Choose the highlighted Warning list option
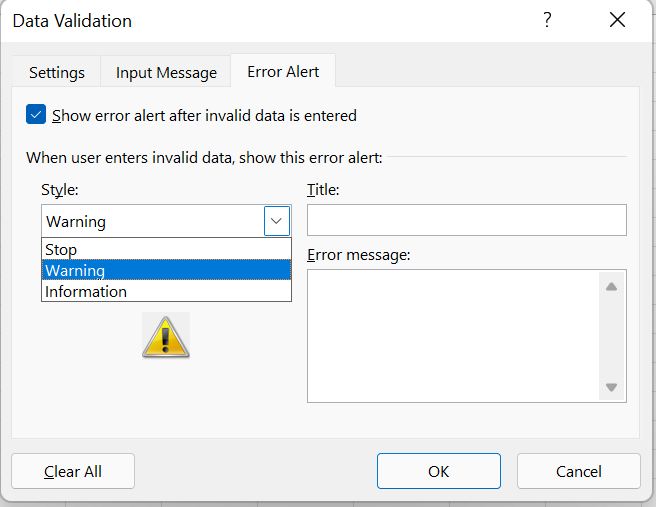This screenshot has width=656, height=507. tap(166, 270)
